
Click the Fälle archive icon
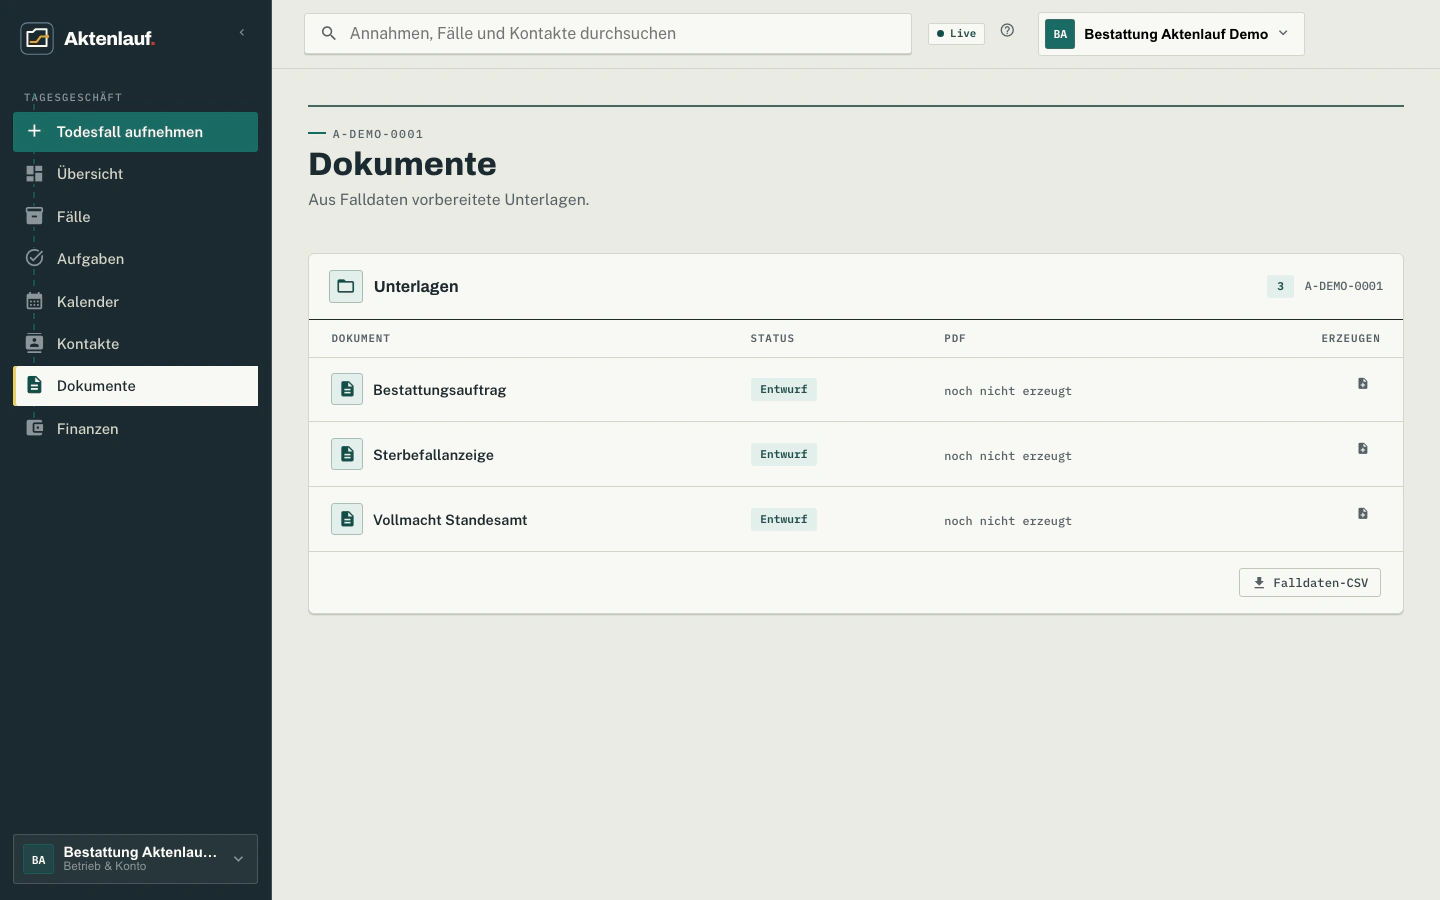tap(34, 216)
